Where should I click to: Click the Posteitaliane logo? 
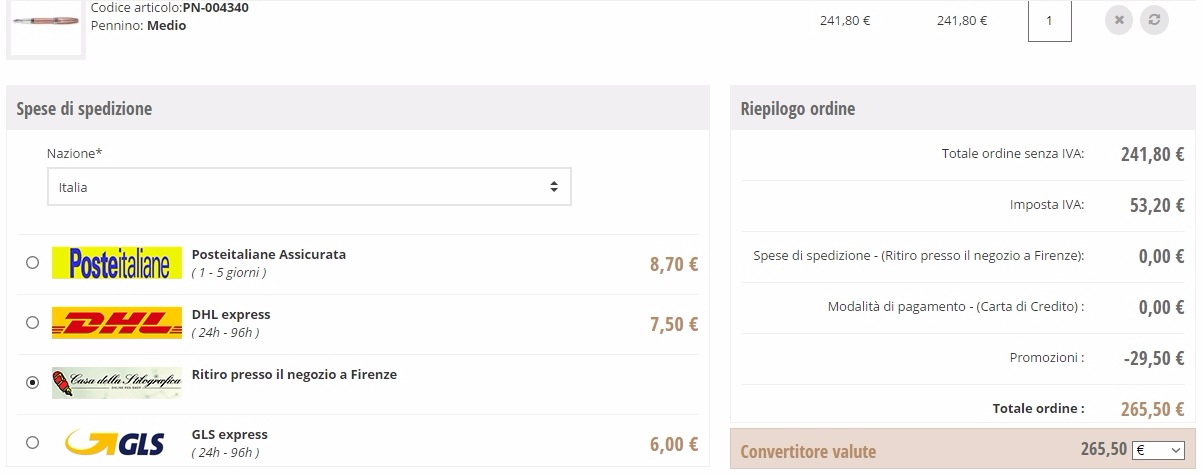(x=117, y=263)
